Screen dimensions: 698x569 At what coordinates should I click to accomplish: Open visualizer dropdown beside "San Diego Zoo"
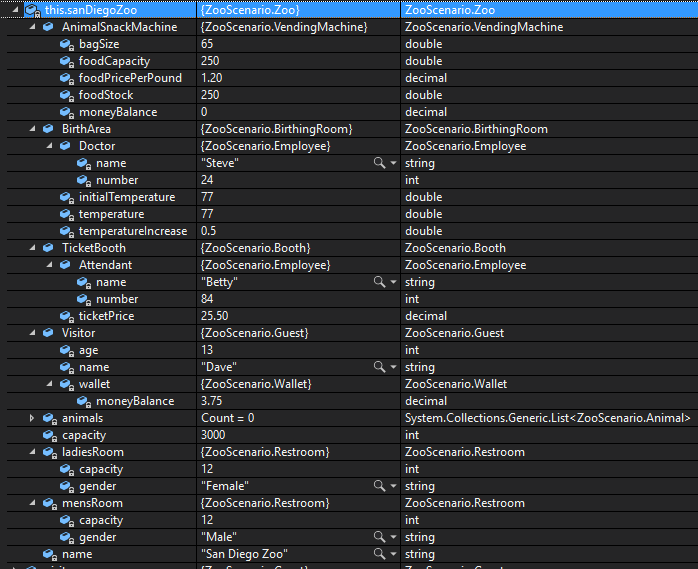click(394, 554)
